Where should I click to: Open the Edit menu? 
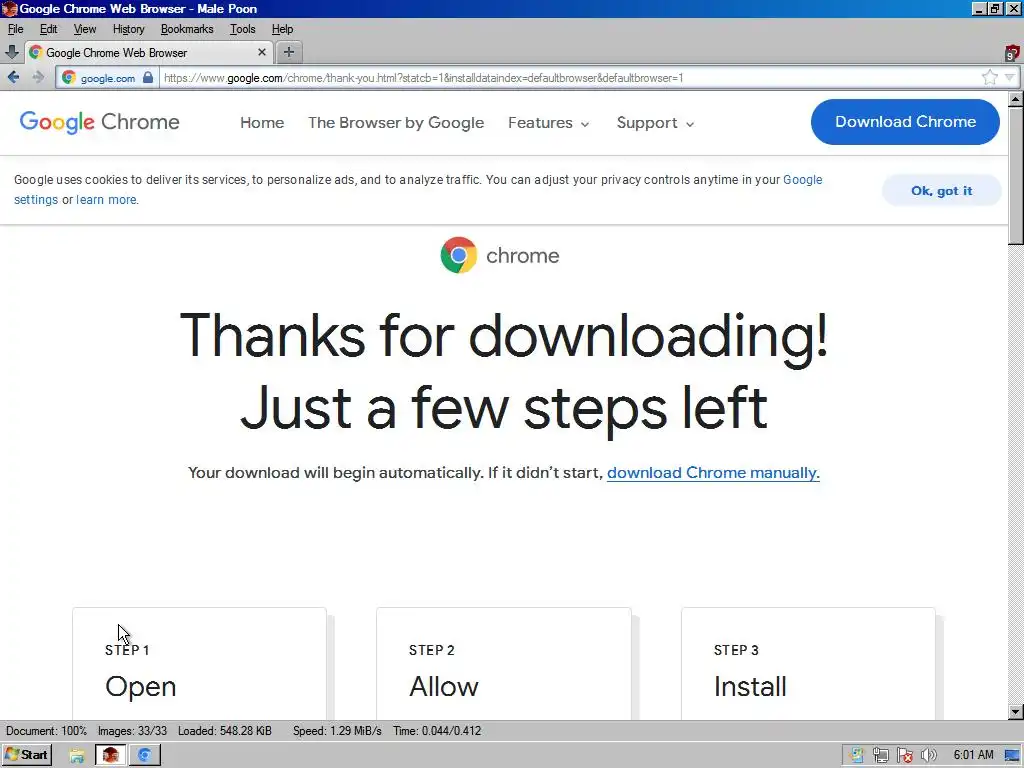click(48, 29)
